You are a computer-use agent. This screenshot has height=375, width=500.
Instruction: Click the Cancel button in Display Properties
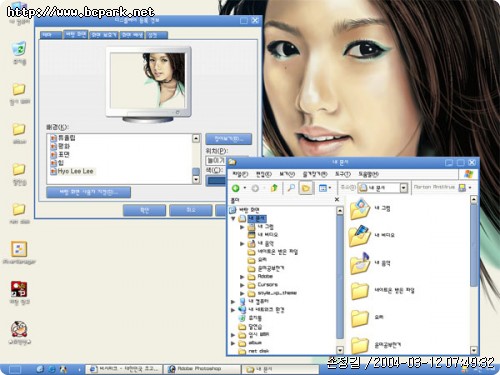191,210
